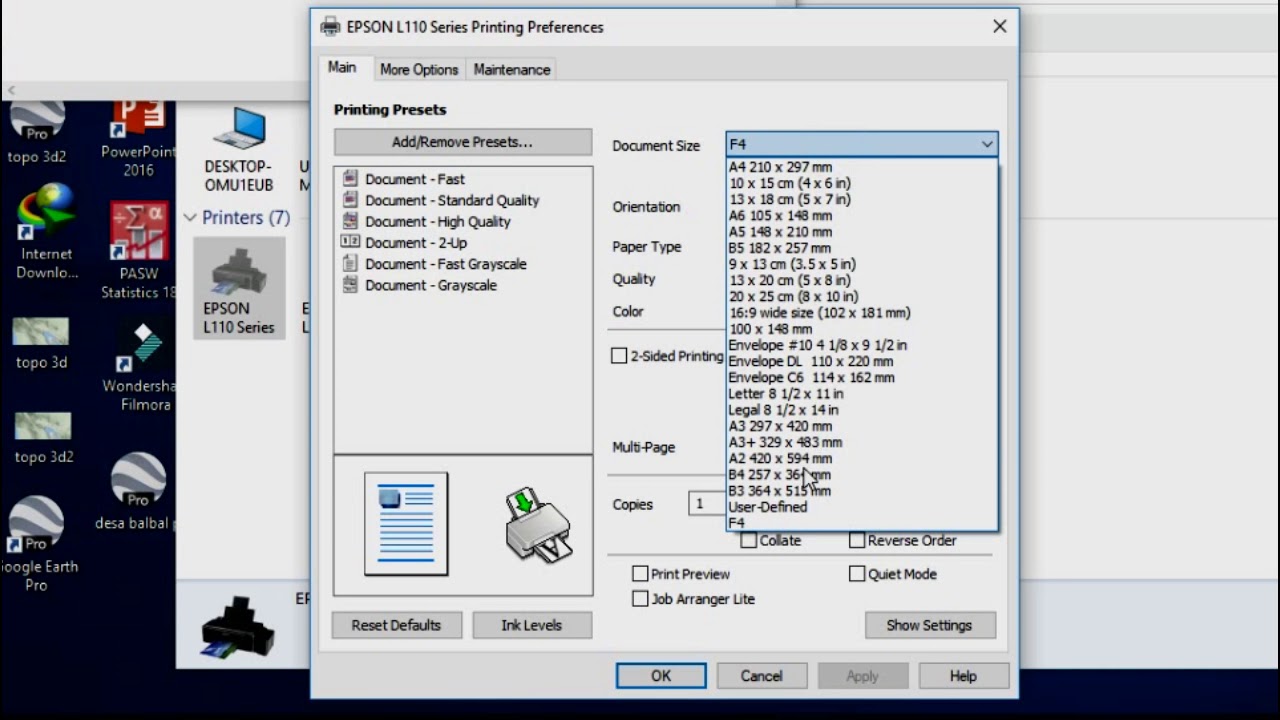Choose B5 182 x 257 mm size
The width and height of the screenshot is (1280, 720).
click(862, 248)
